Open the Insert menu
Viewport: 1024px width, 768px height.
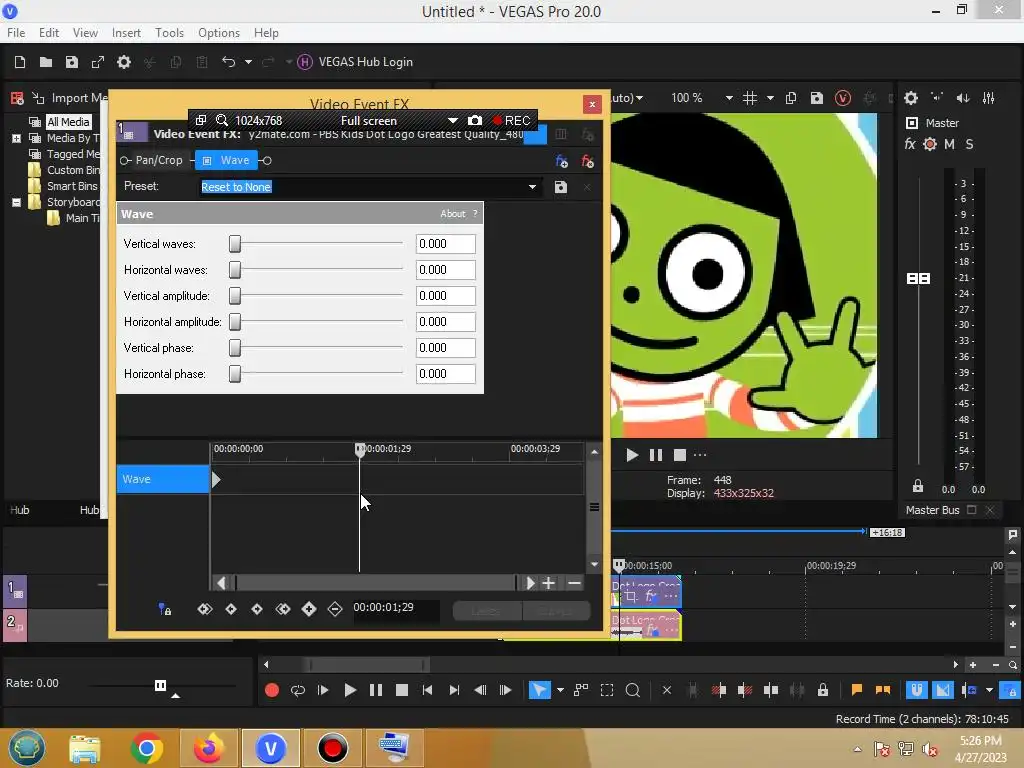[x=126, y=33]
